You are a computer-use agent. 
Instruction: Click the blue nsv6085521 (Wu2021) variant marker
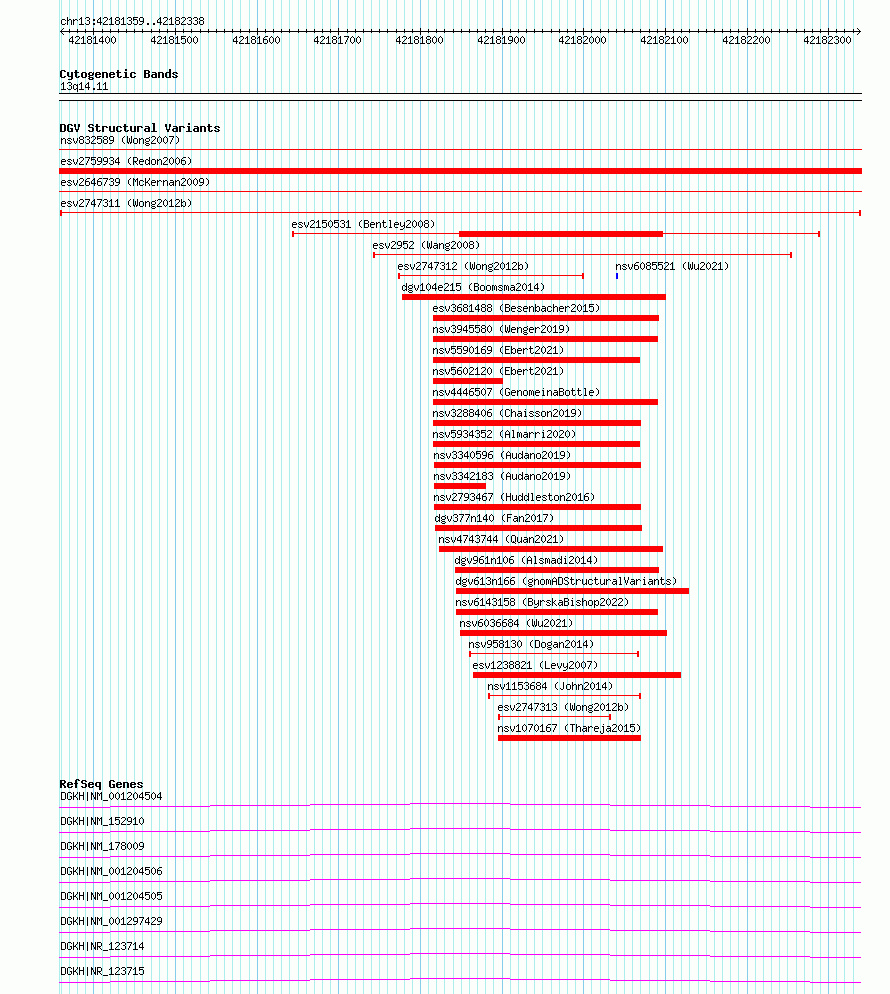pos(617,276)
